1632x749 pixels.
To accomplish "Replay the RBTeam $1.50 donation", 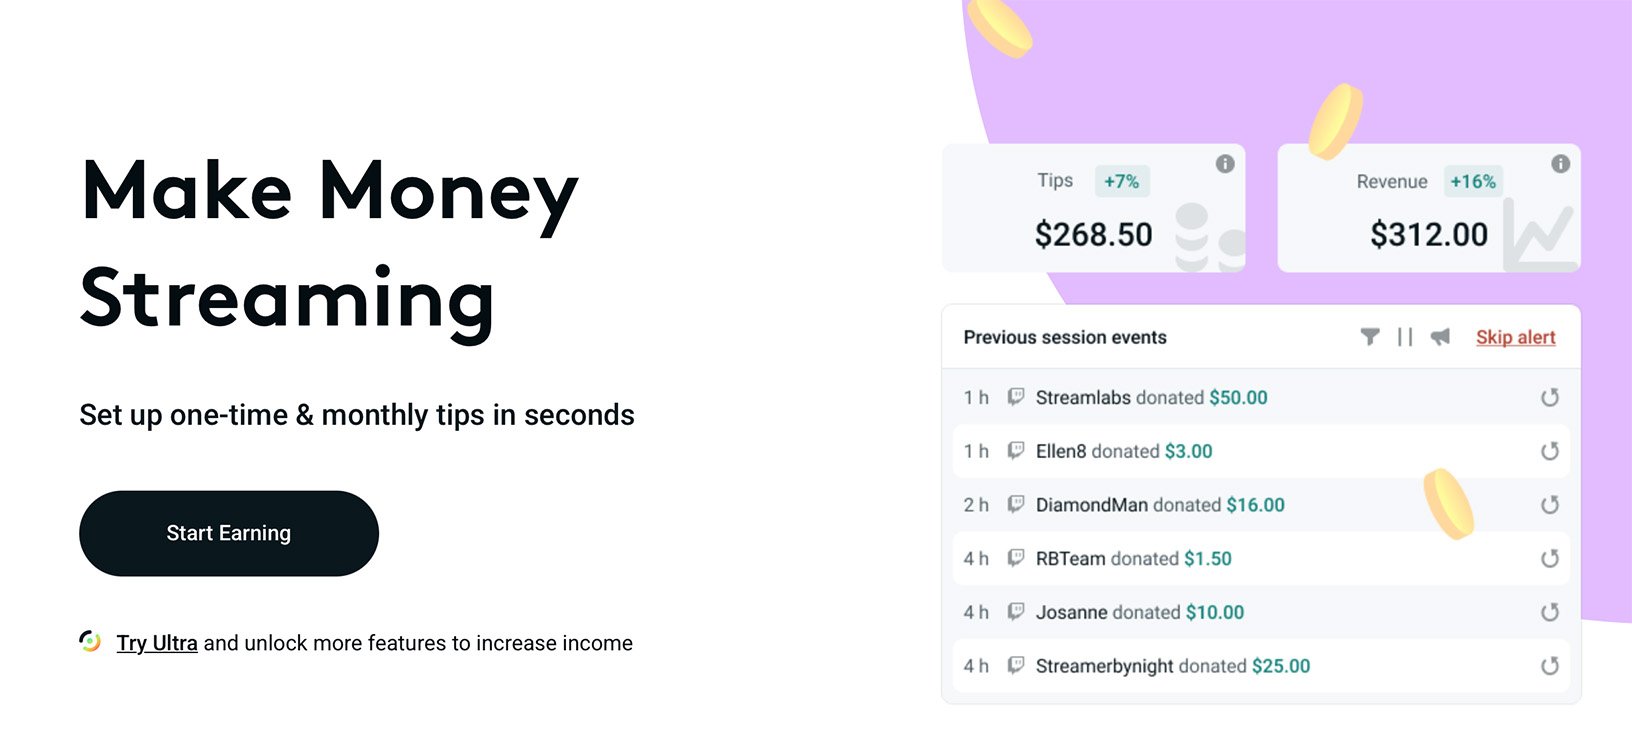I will point(1550,559).
